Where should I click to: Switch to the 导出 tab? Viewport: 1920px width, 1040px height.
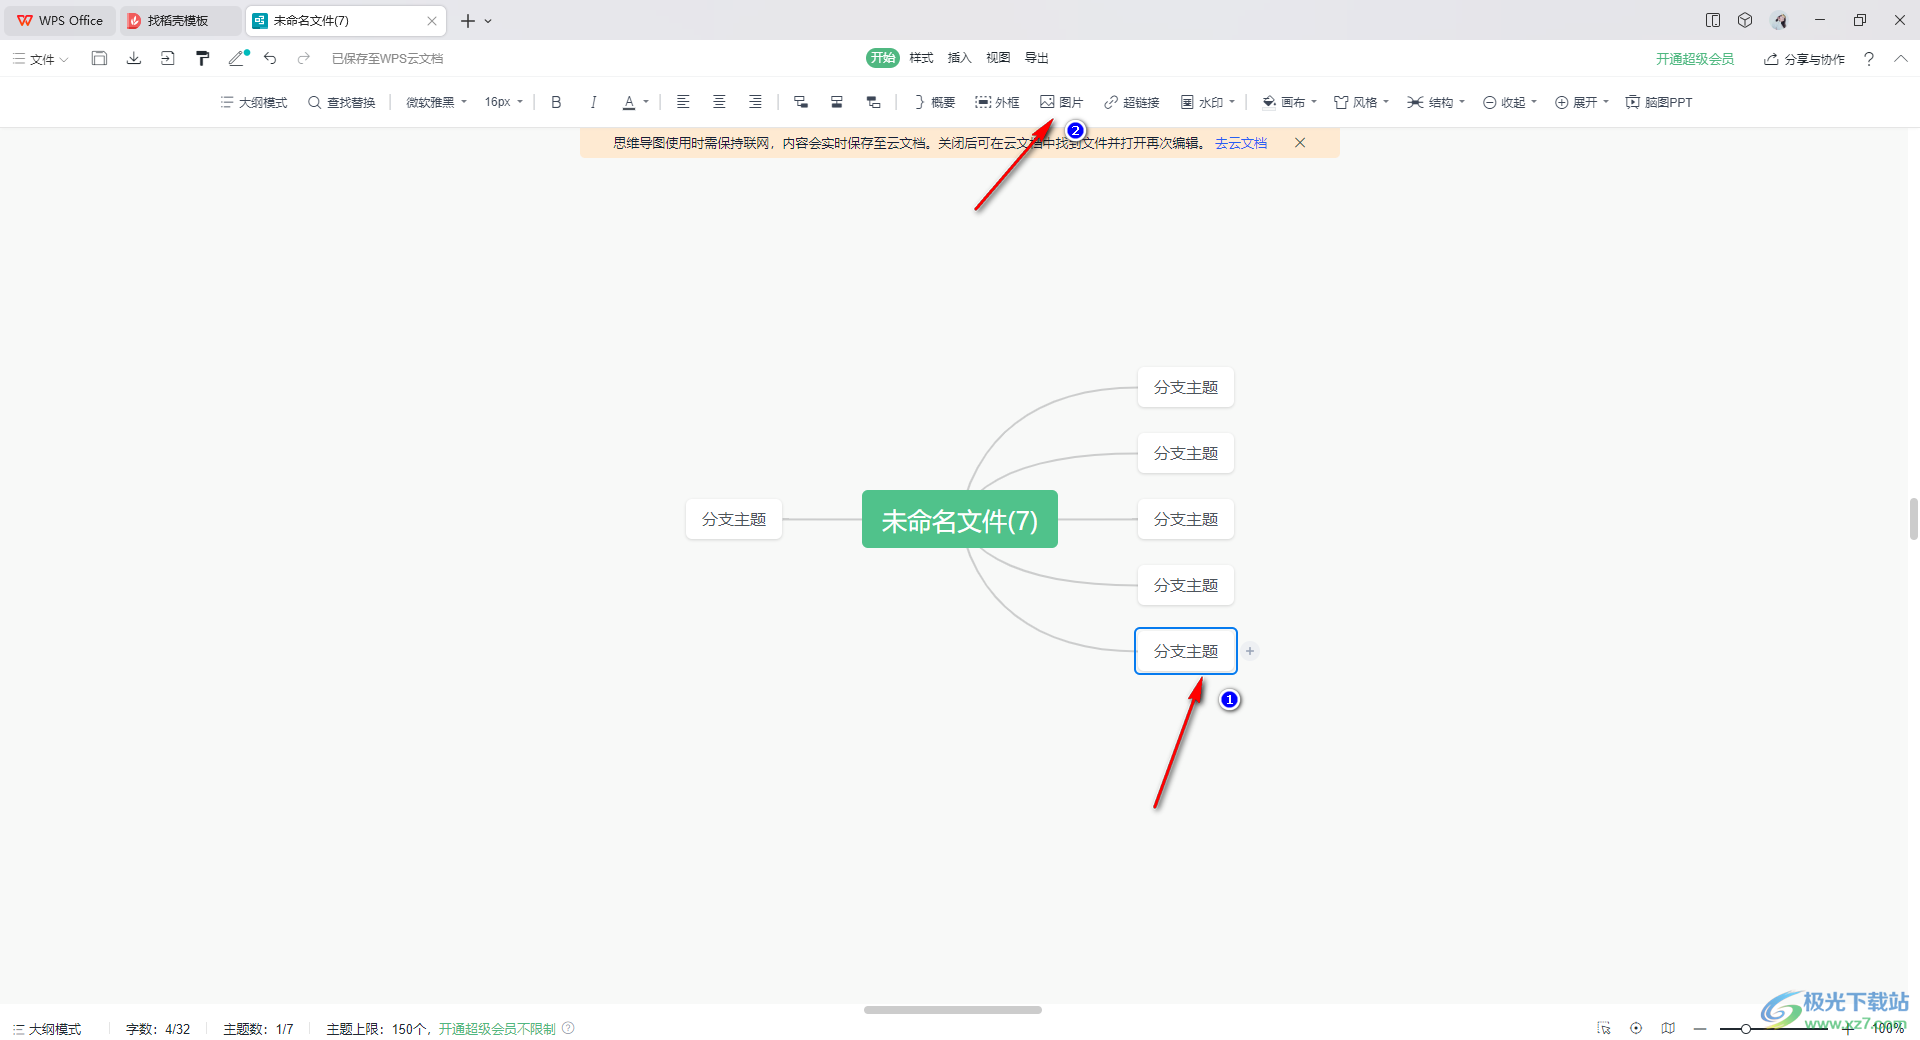tap(1036, 58)
